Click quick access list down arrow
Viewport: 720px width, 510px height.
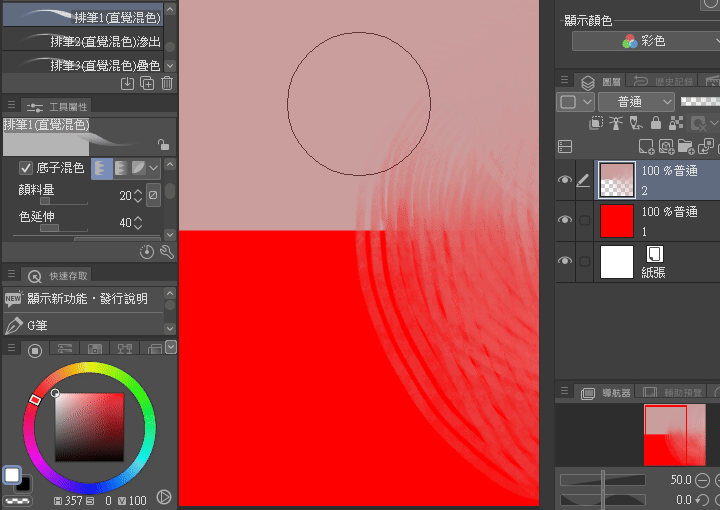click(170, 329)
